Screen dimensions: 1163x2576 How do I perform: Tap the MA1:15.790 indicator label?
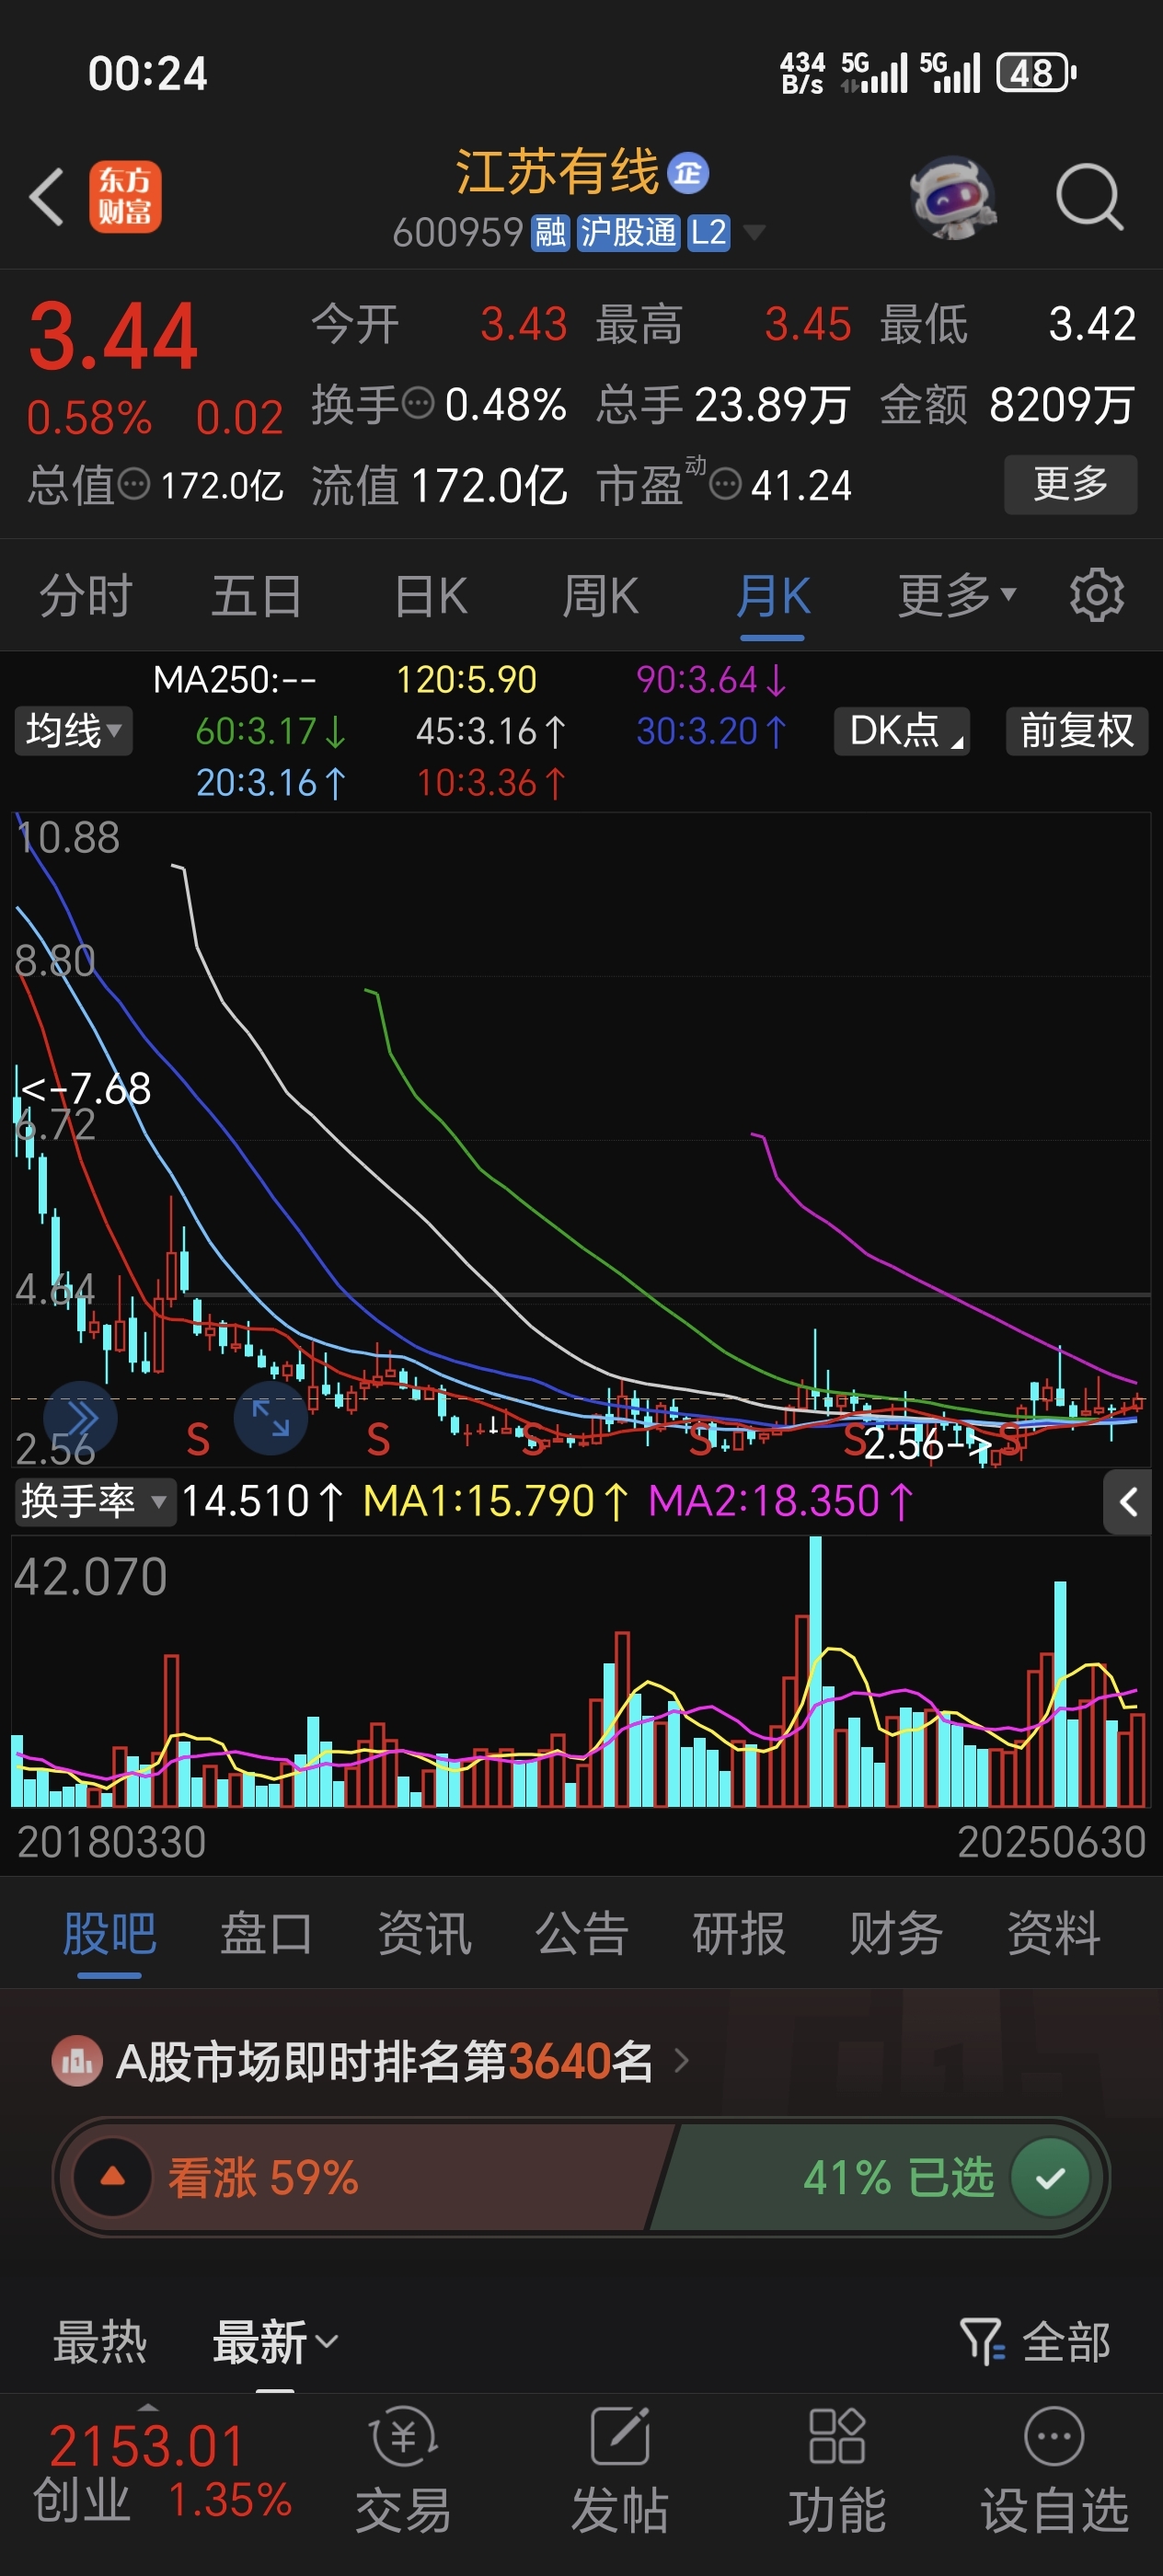click(496, 1502)
